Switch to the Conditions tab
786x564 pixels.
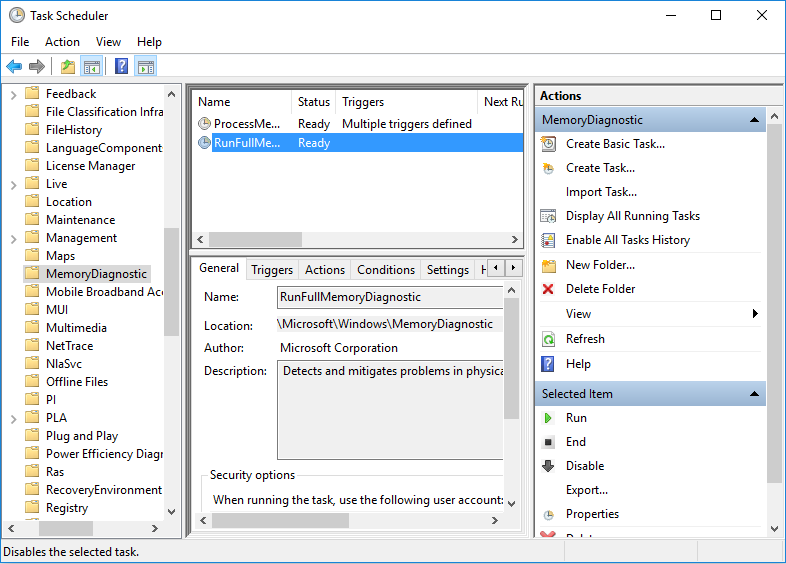tap(386, 270)
